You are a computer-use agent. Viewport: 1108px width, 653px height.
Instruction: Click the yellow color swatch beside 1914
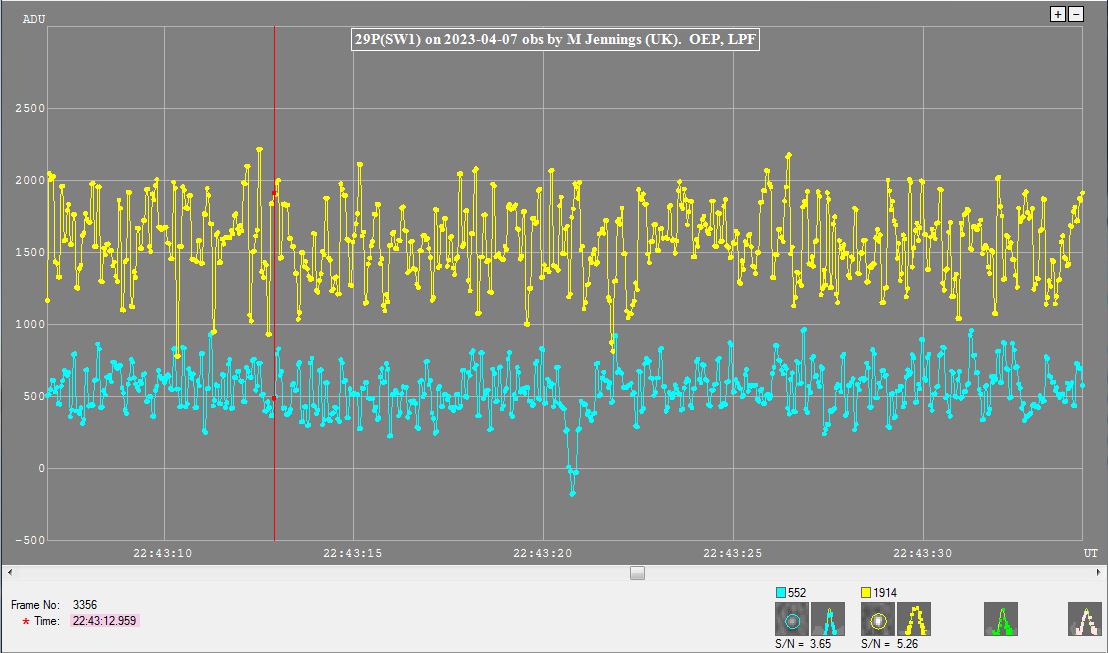point(867,593)
